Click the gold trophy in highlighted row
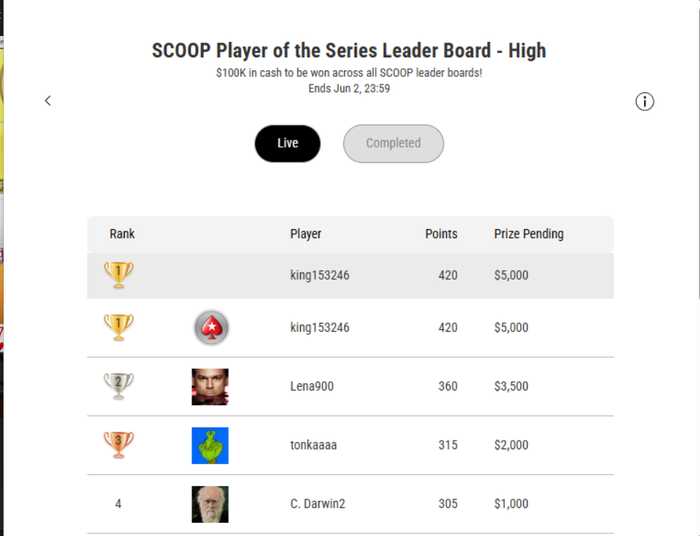Viewport: 700px width, 536px height. point(118,275)
